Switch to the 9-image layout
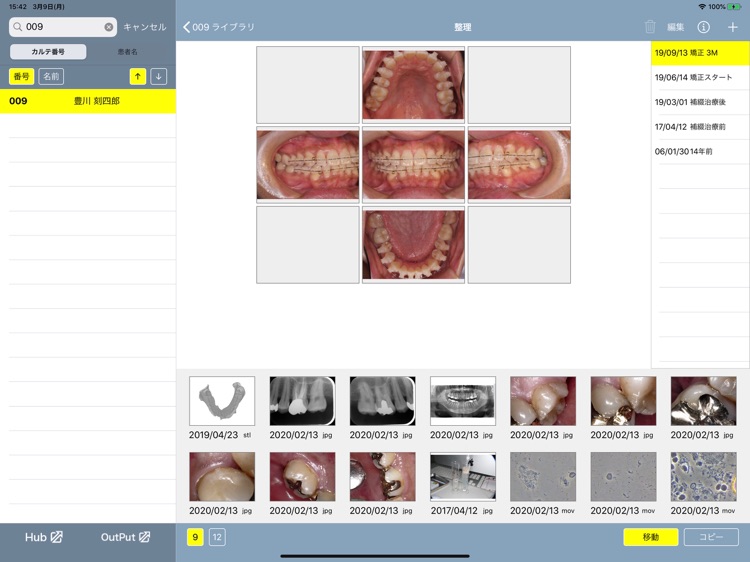 click(195, 537)
